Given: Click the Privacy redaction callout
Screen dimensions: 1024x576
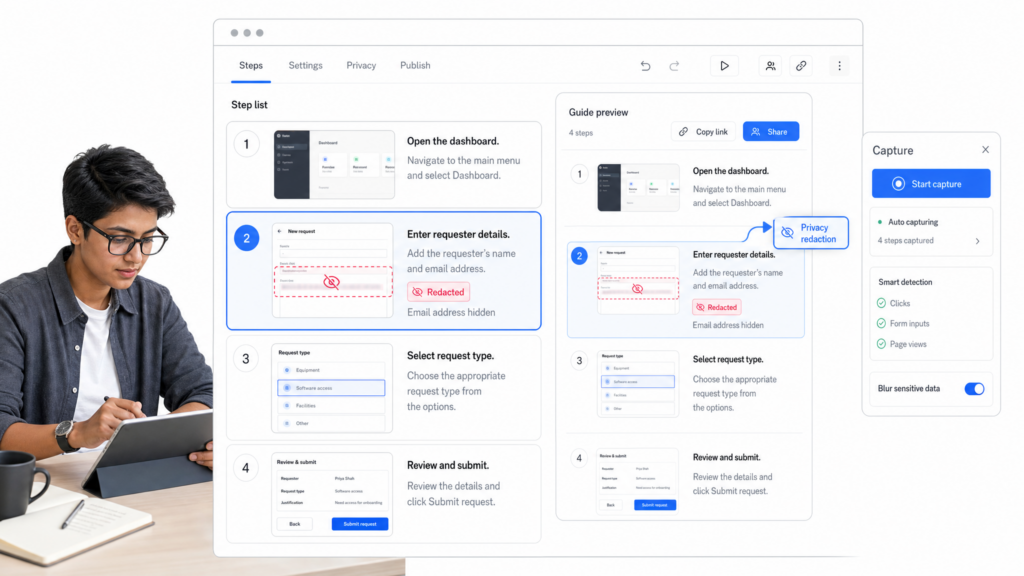Looking at the screenshot, I should [x=810, y=233].
